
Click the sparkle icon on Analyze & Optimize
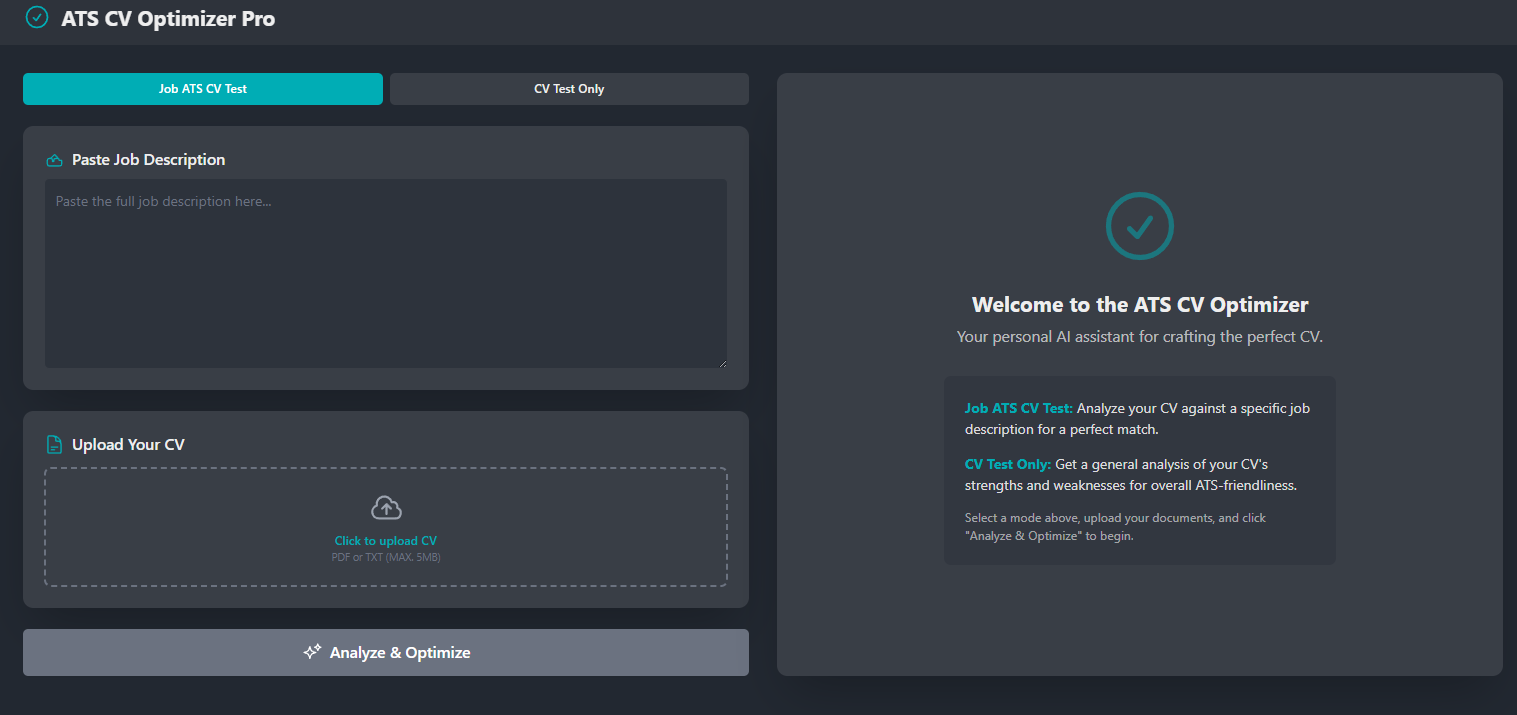coord(312,652)
